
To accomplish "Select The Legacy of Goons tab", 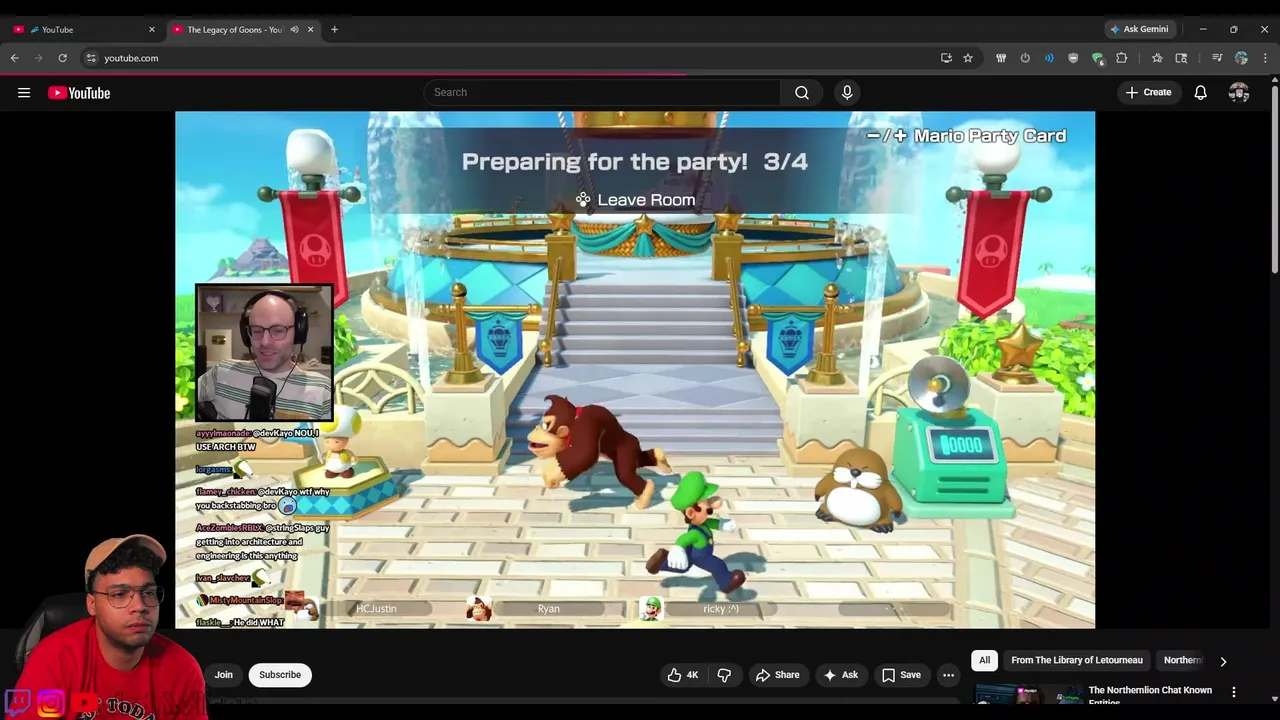I will click(x=235, y=30).
